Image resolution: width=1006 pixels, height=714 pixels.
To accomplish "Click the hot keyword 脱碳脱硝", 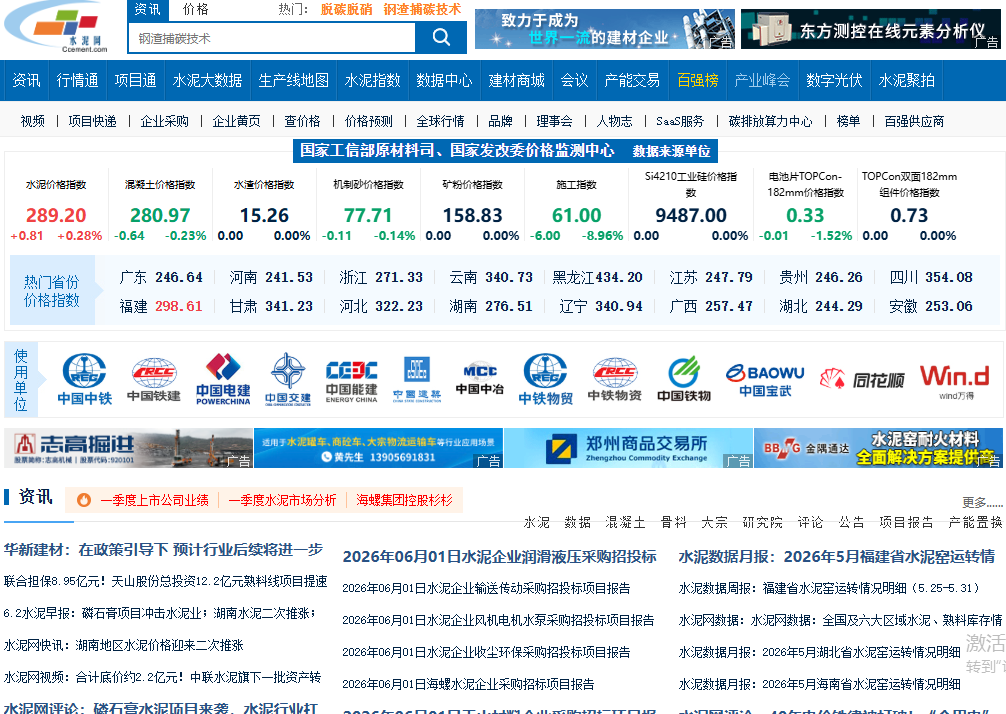I will pos(346,10).
